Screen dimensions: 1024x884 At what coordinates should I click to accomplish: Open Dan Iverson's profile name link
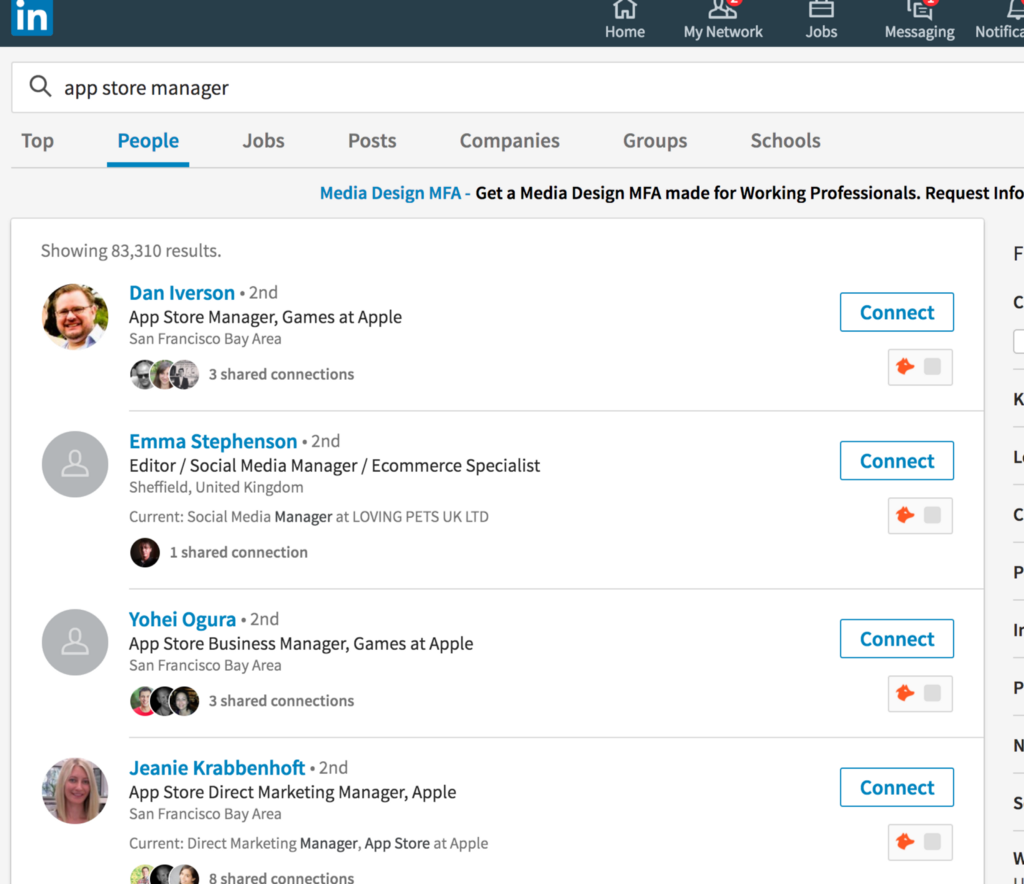click(182, 292)
